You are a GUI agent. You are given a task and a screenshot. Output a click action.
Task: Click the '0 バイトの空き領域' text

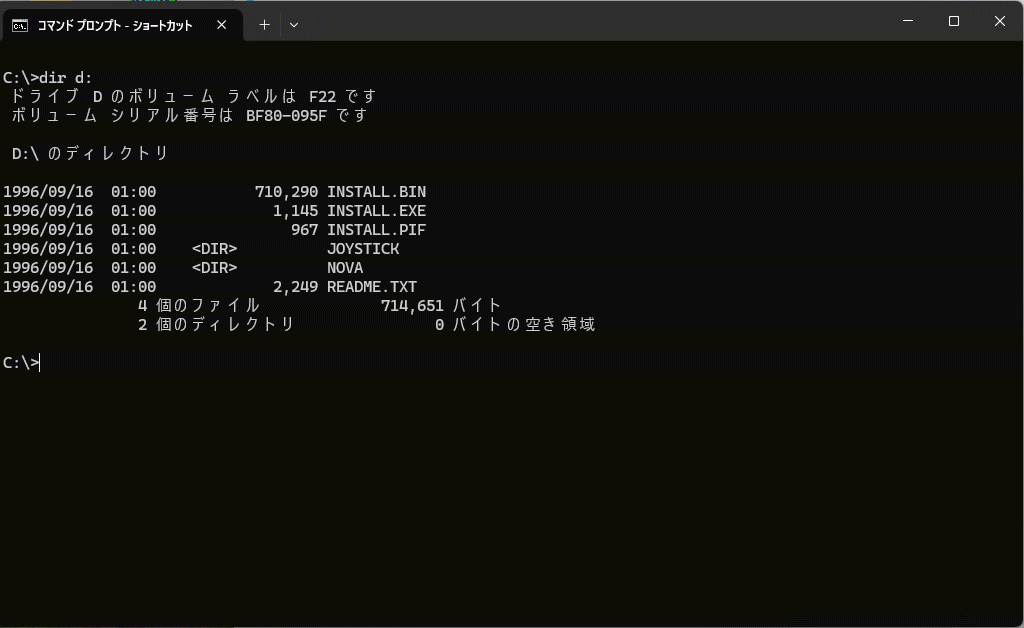tap(515, 324)
